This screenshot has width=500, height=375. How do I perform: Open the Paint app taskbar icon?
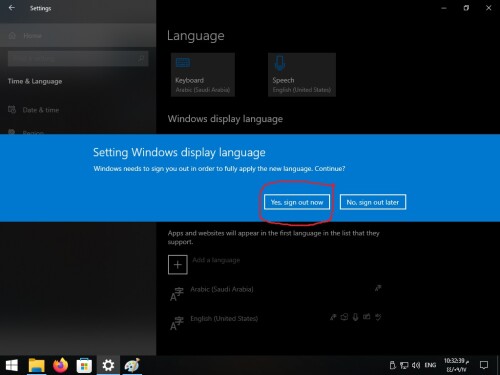pos(132,366)
